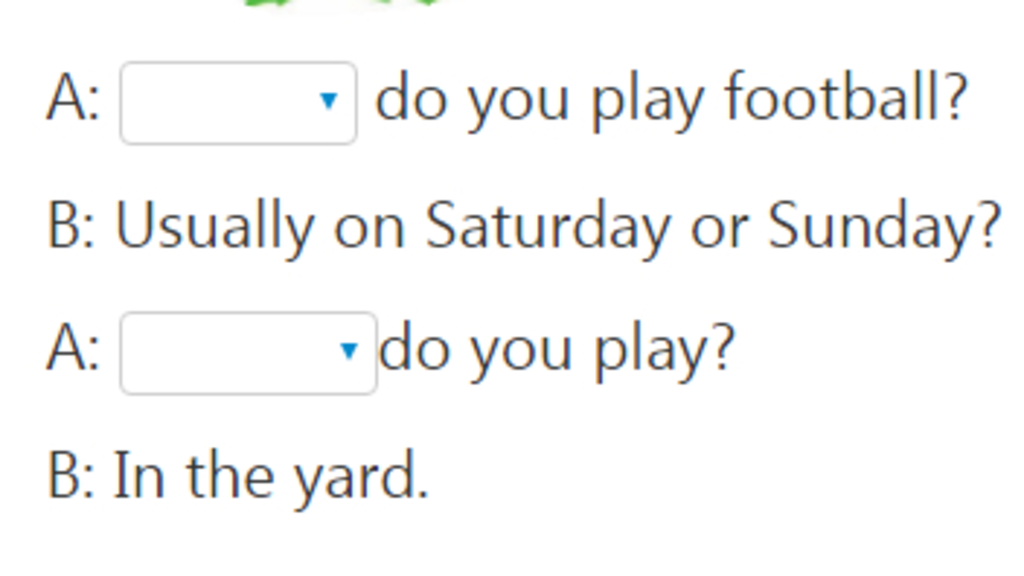Click the word "football?"
This screenshot has width=1024, height=576.
coord(846,98)
